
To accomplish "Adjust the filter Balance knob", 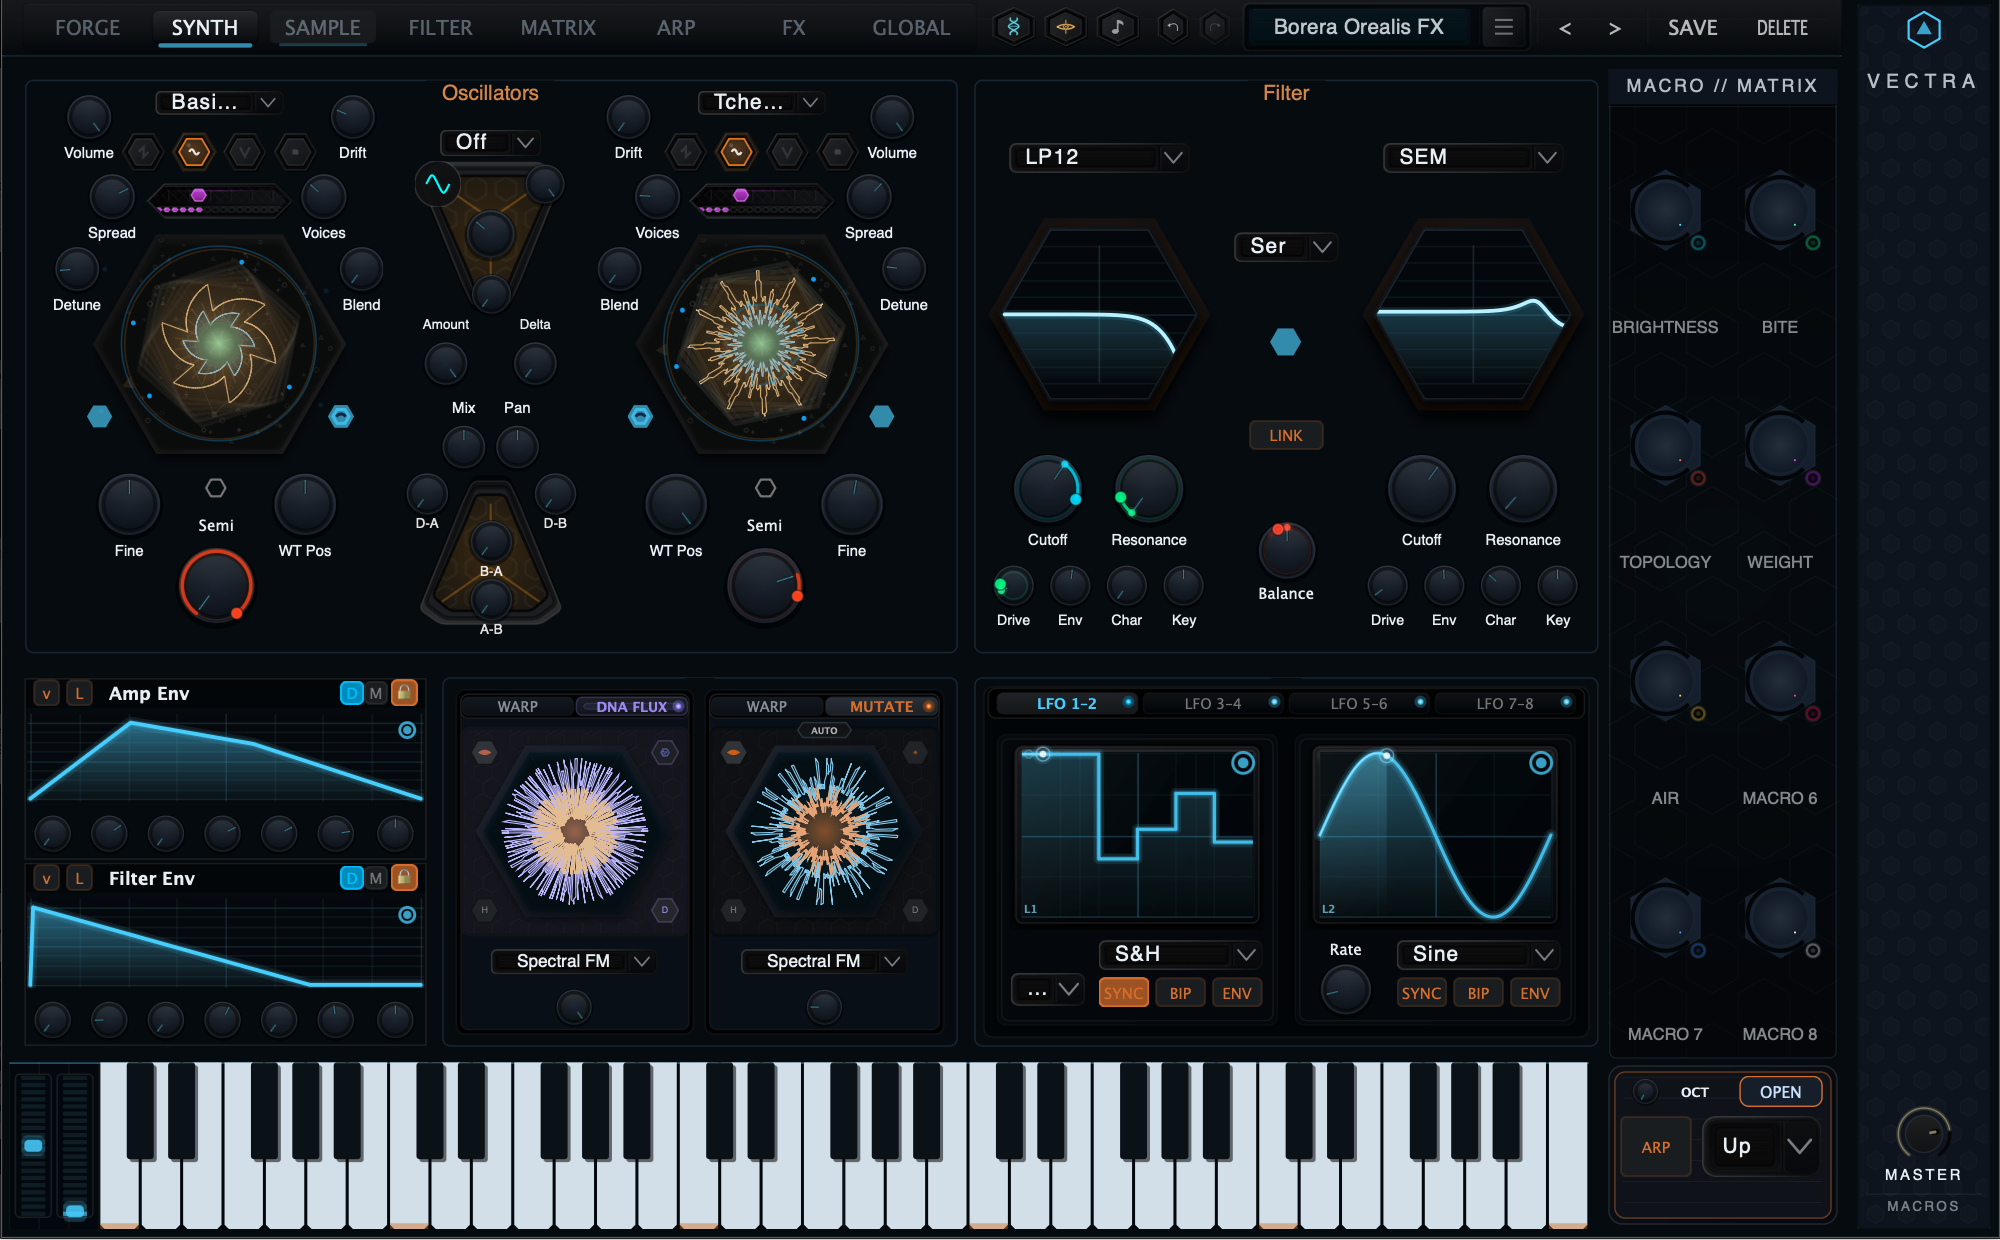I will 1286,551.
